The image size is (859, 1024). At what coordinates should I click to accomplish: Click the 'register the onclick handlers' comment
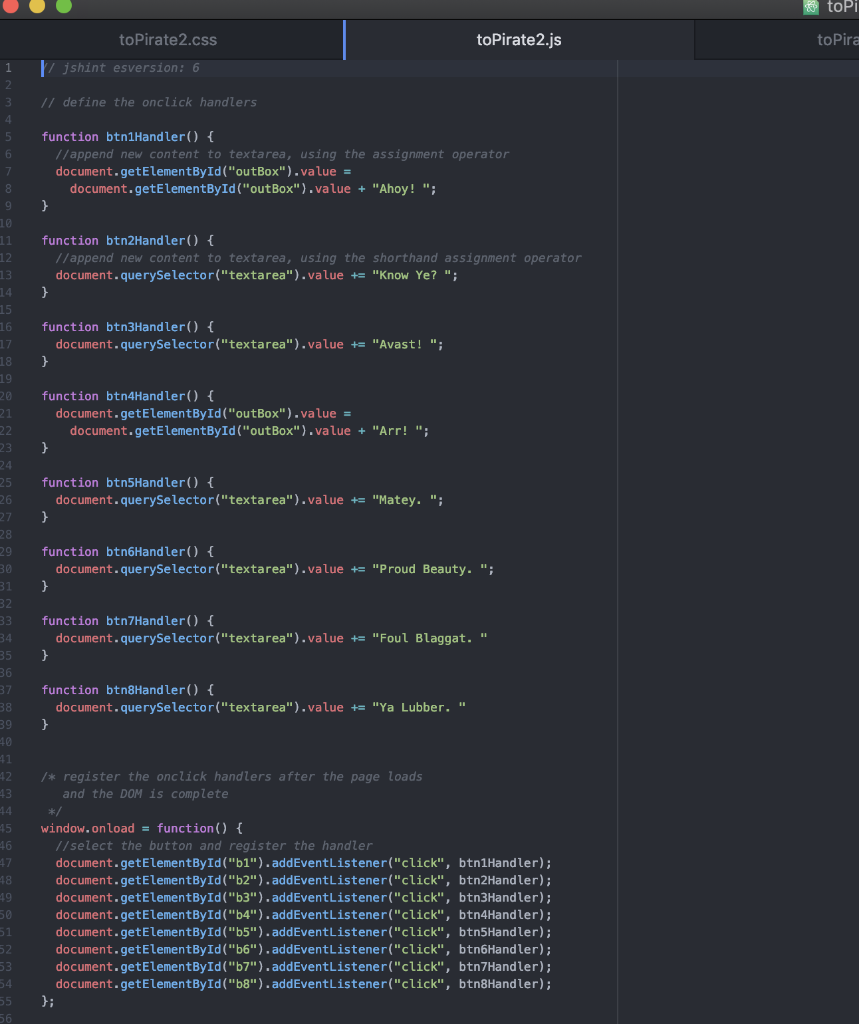click(x=232, y=777)
